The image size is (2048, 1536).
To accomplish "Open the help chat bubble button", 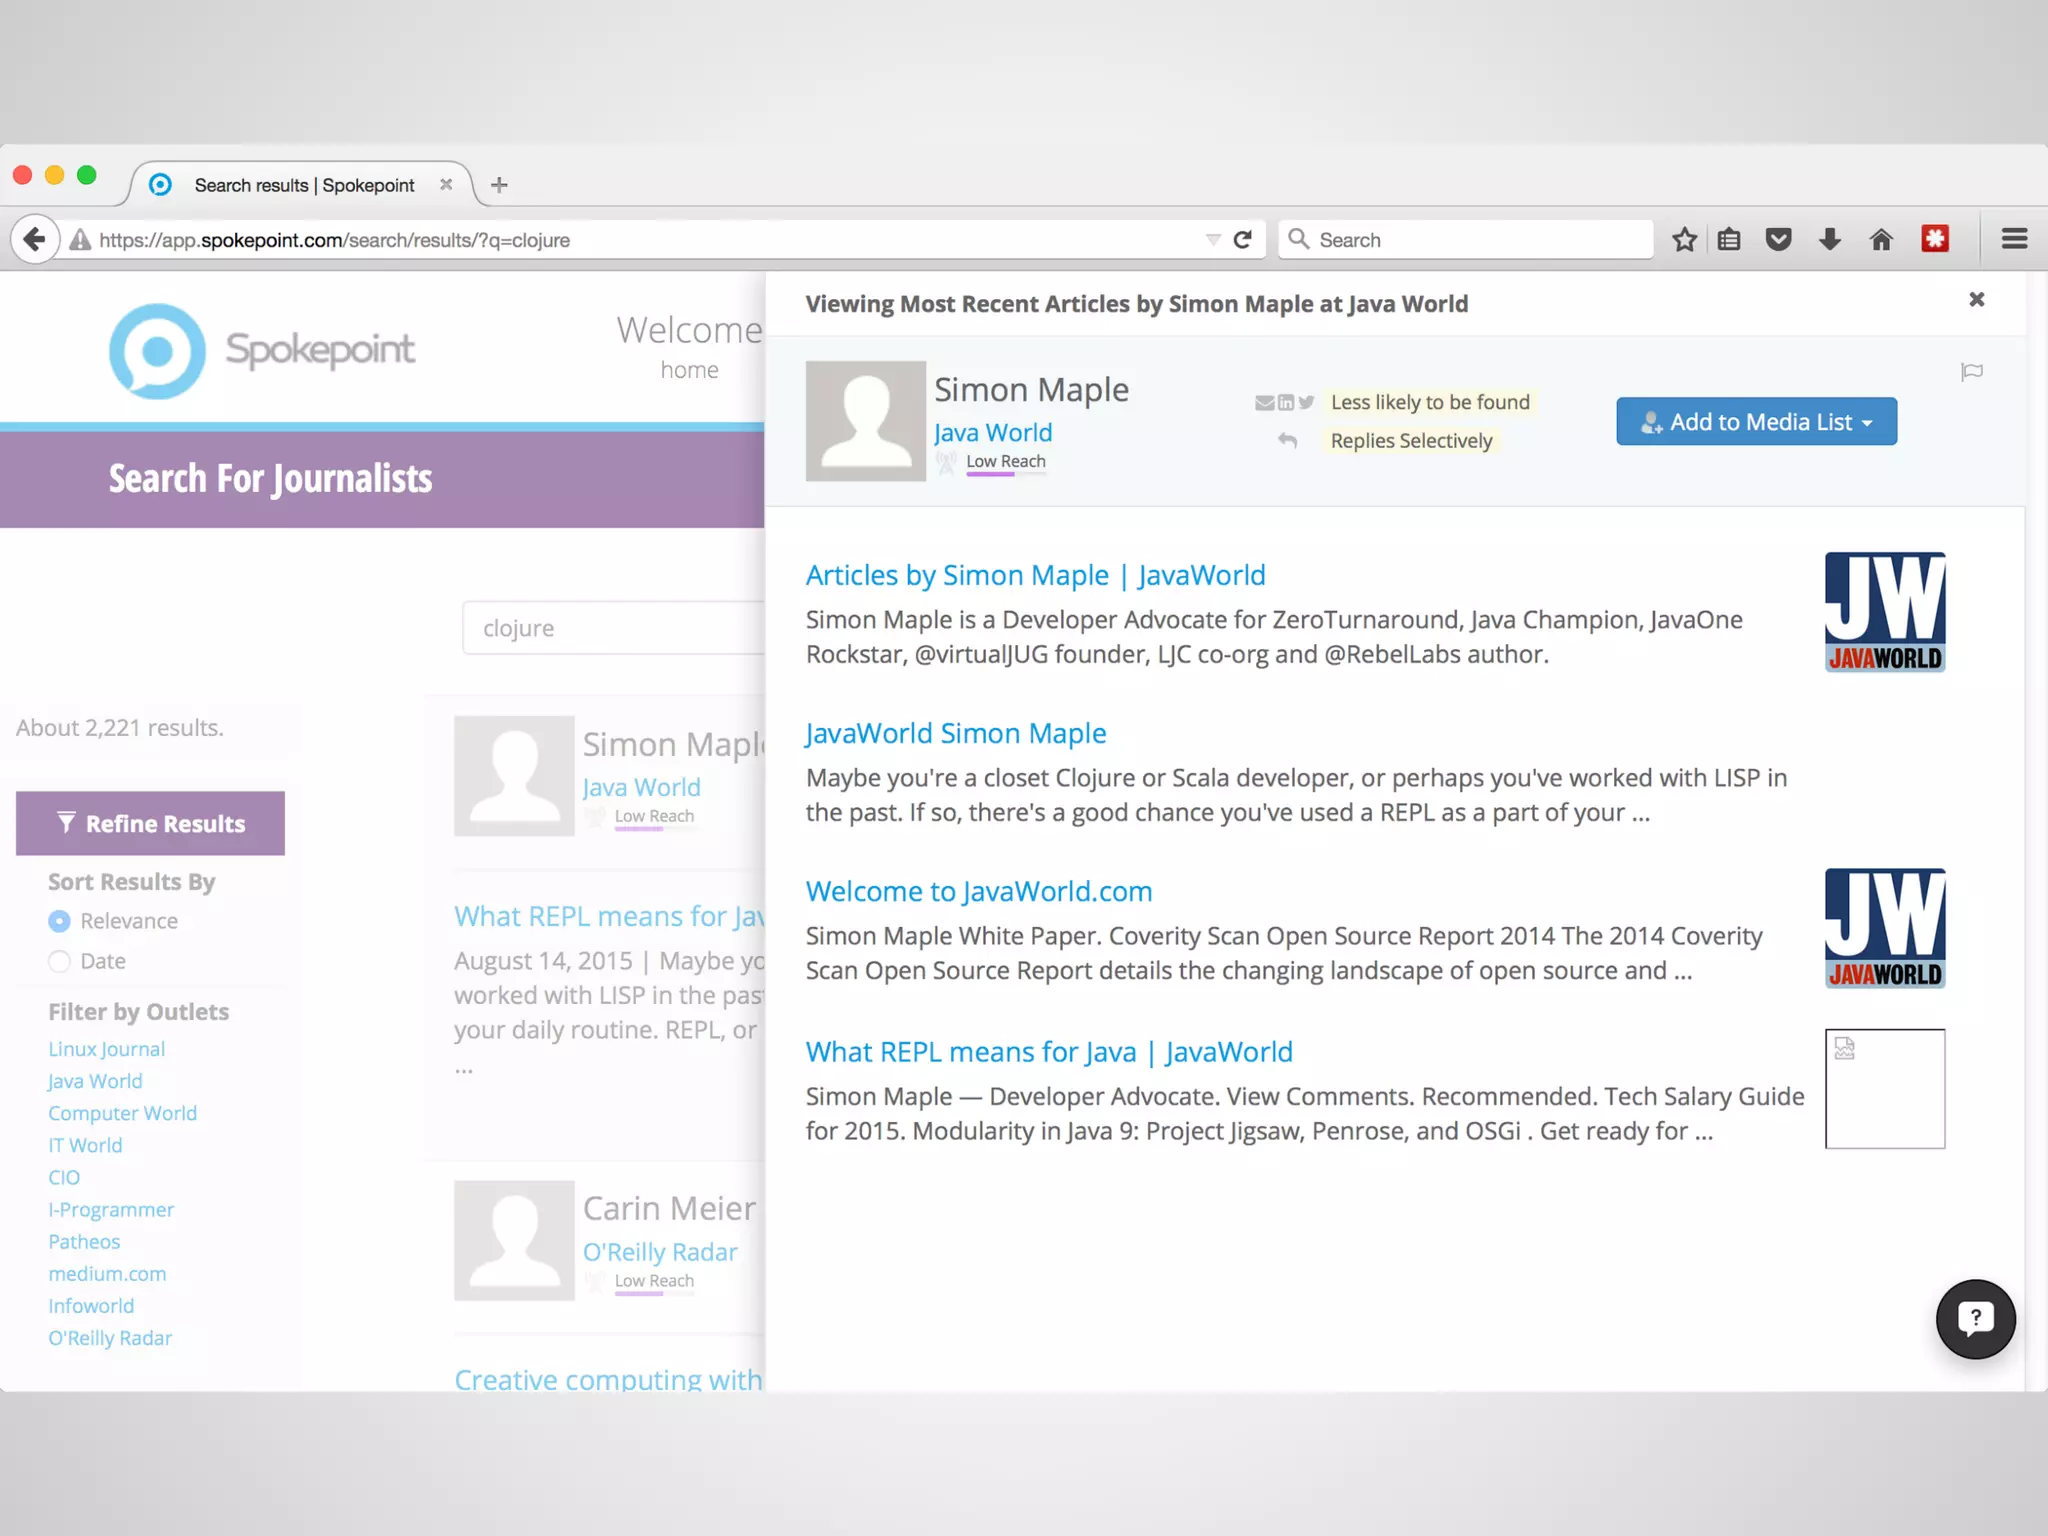I will coord(1975,1319).
